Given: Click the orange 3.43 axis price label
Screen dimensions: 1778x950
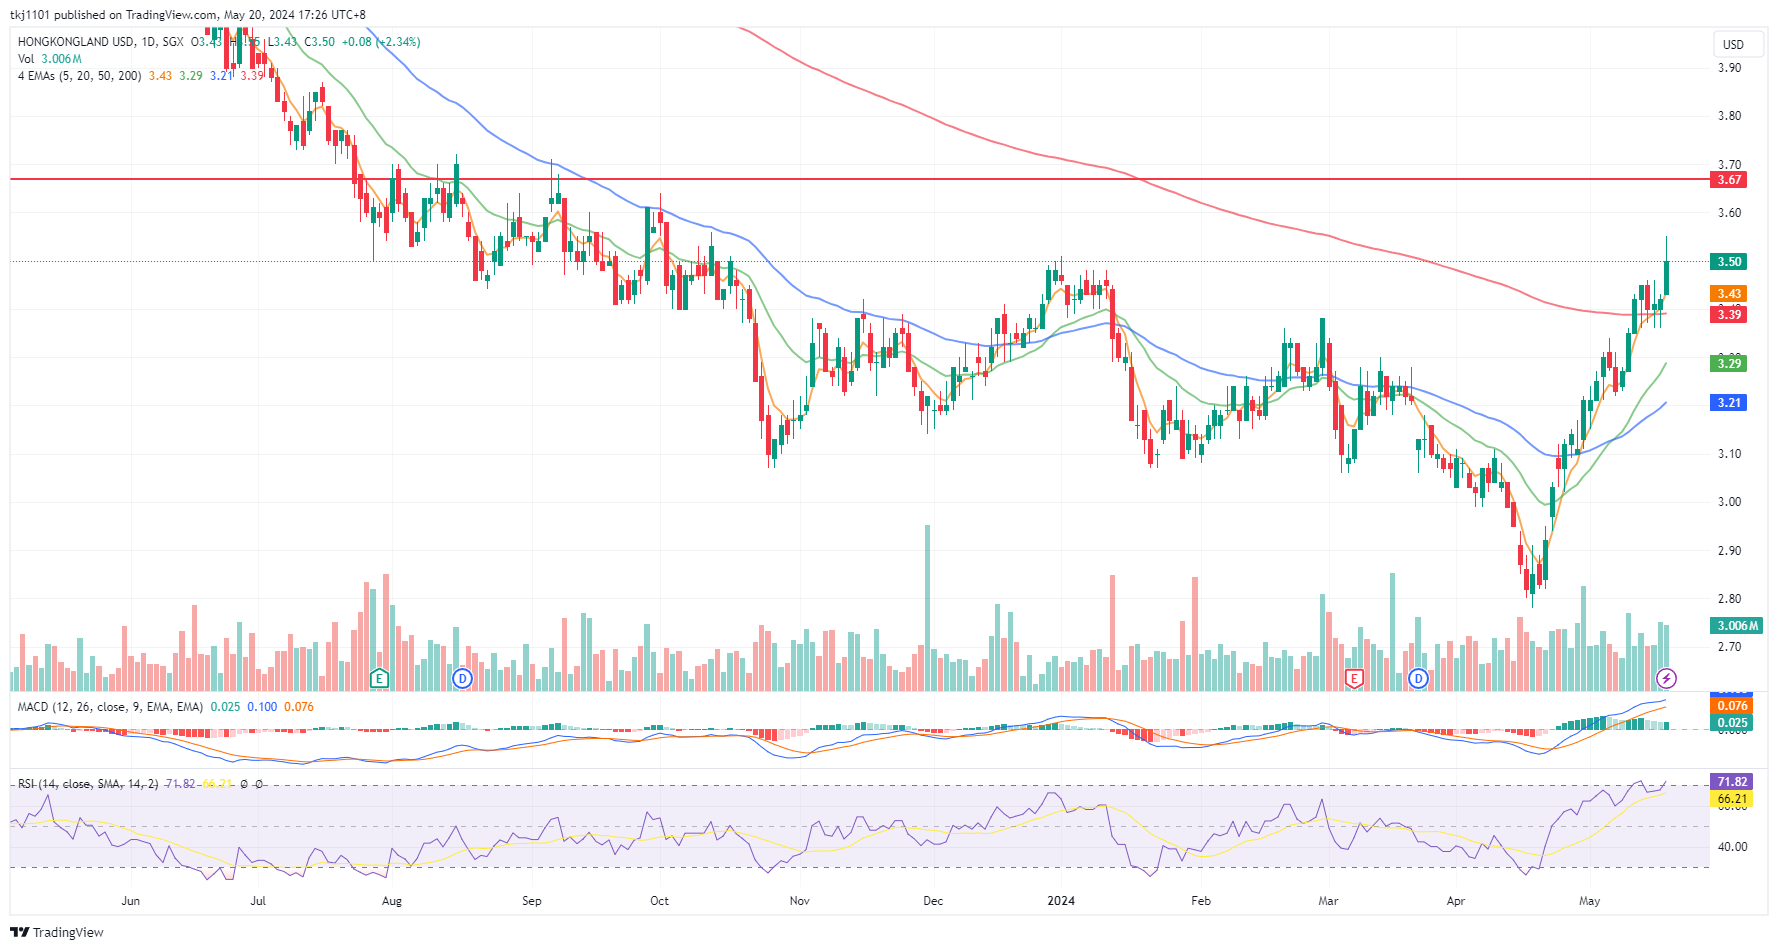Looking at the screenshot, I should 1729,294.
